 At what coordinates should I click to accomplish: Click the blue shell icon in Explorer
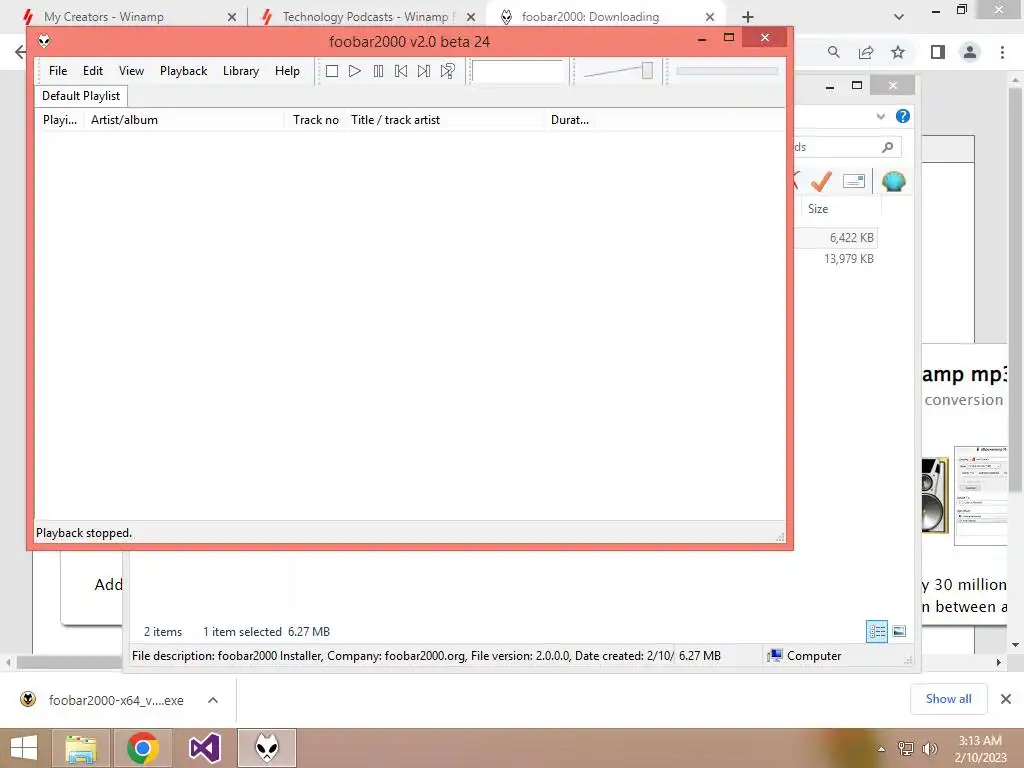pos(893,181)
